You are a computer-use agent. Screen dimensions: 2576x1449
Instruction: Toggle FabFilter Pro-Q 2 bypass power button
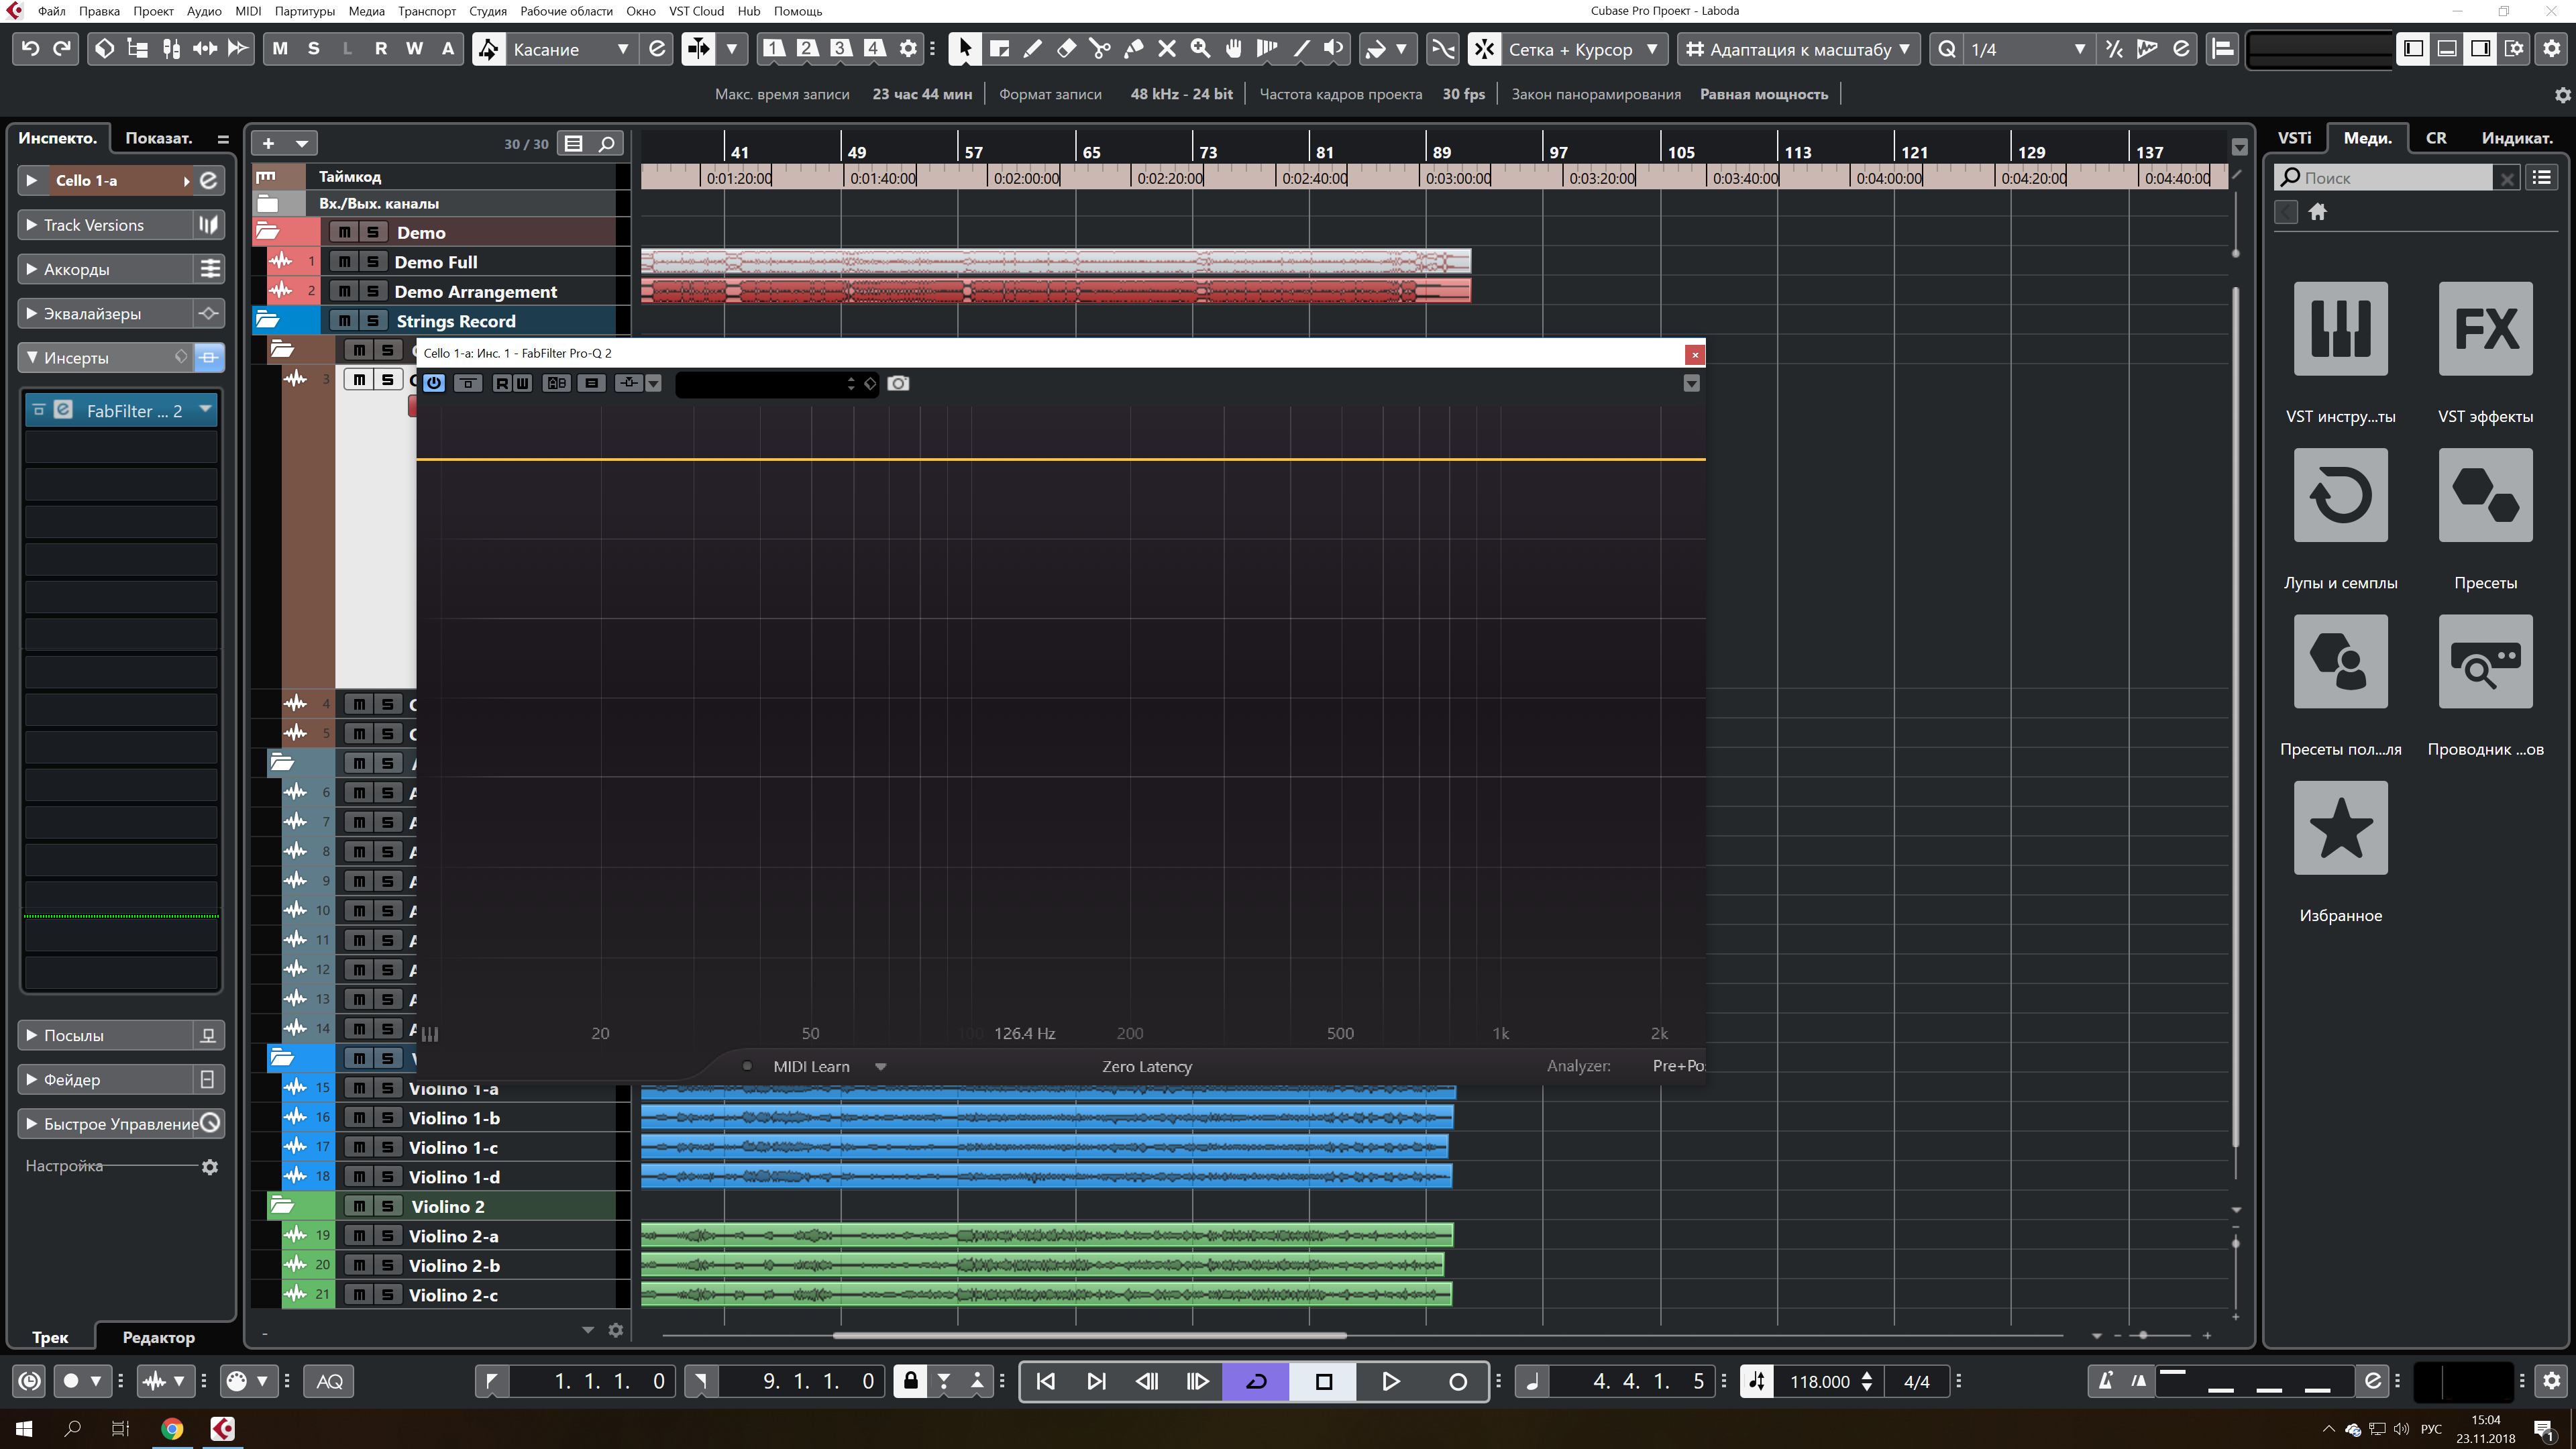click(434, 383)
